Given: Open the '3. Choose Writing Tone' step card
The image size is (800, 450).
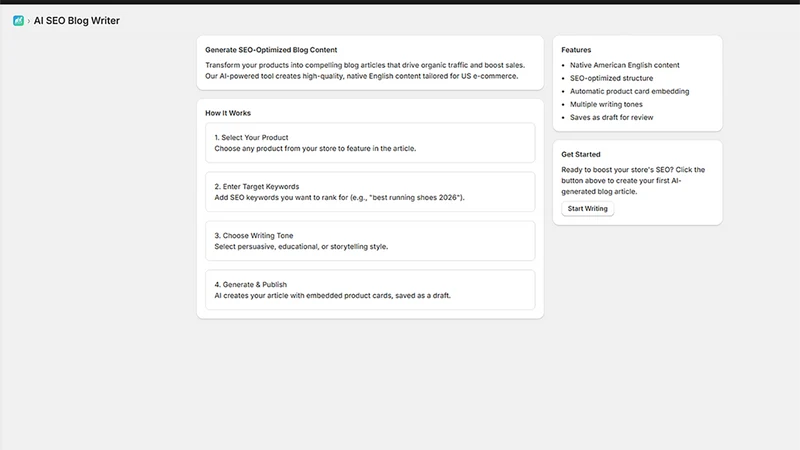Looking at the screenshot, I should pyautogui.click(x=370, y=241).
